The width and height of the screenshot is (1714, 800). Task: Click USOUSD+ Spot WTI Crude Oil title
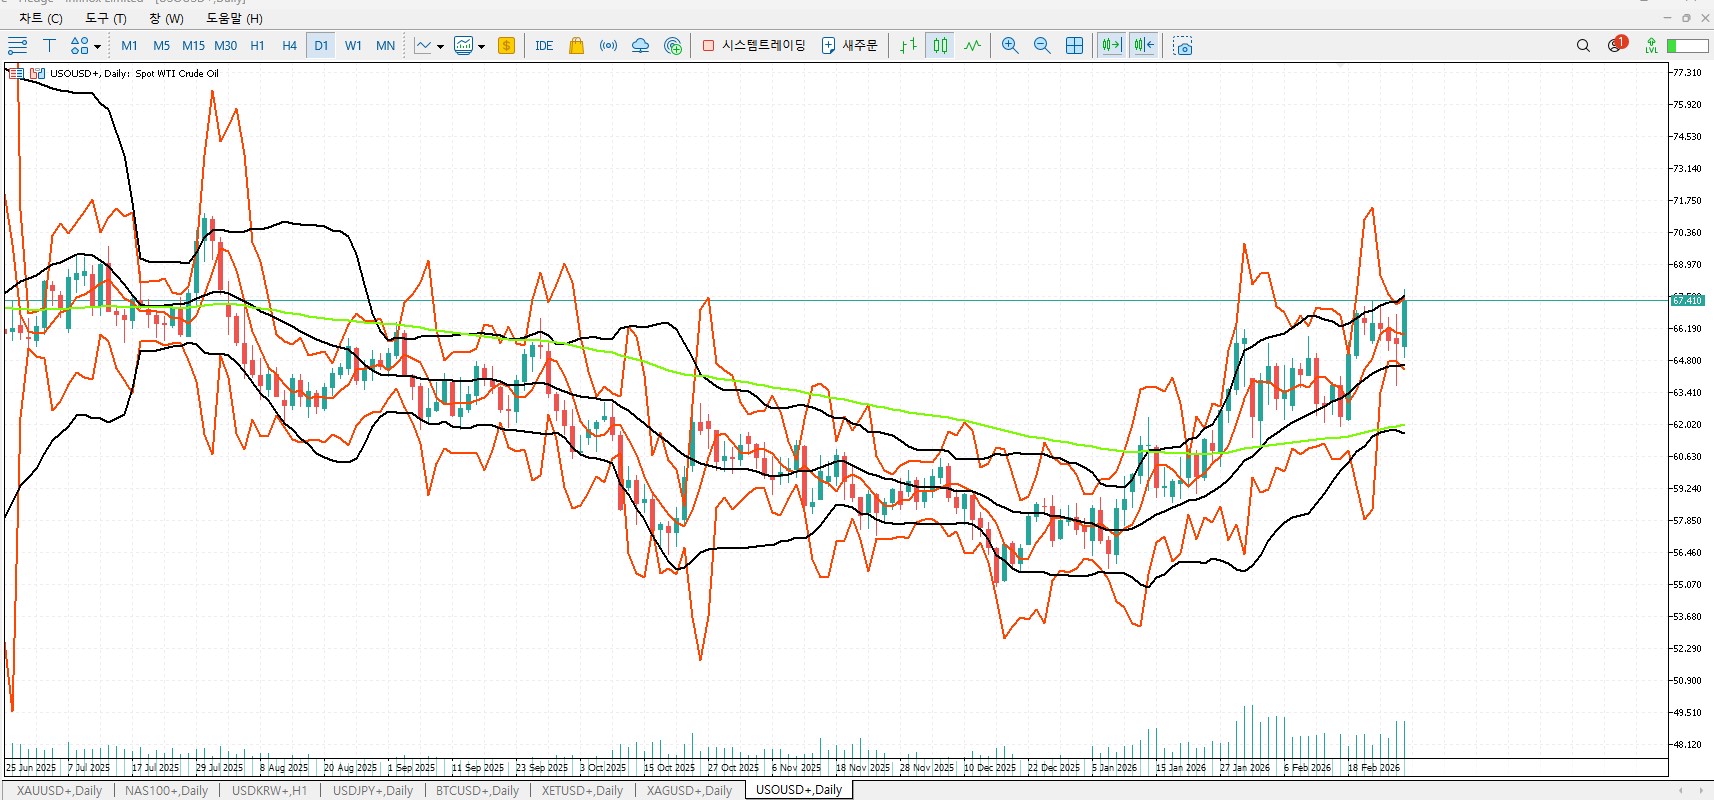pos(134,73)
